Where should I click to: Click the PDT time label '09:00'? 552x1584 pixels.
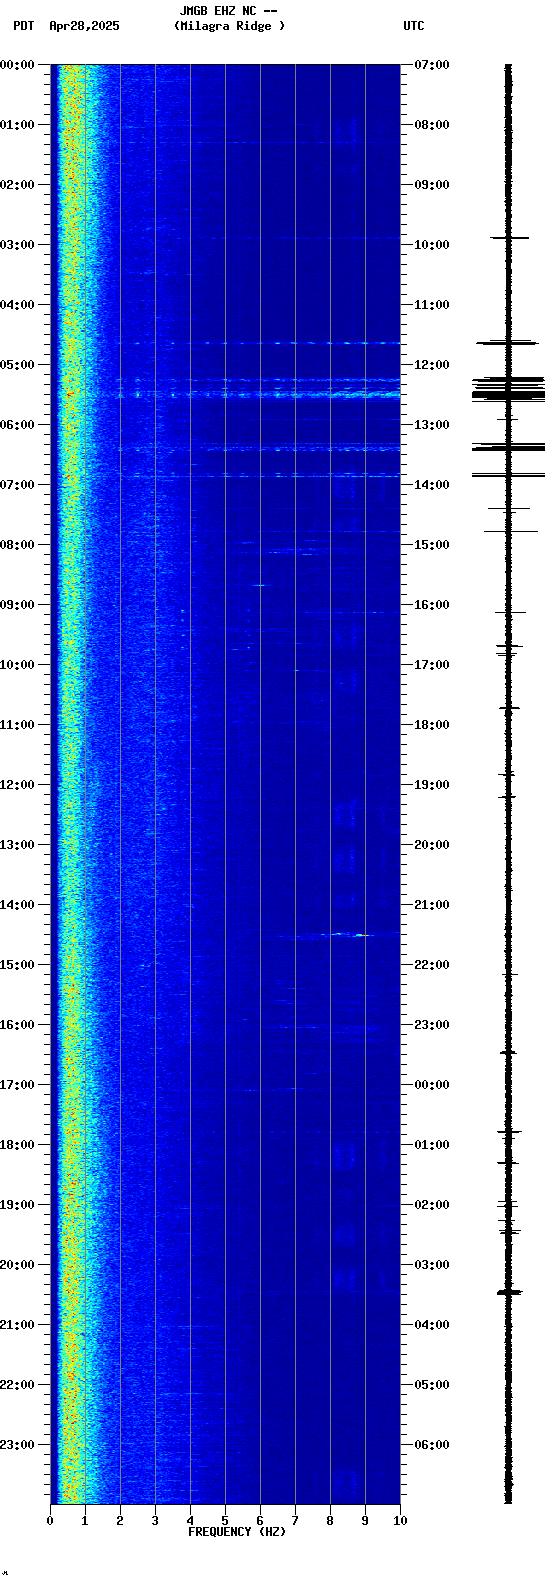click(x=17, y=605)
